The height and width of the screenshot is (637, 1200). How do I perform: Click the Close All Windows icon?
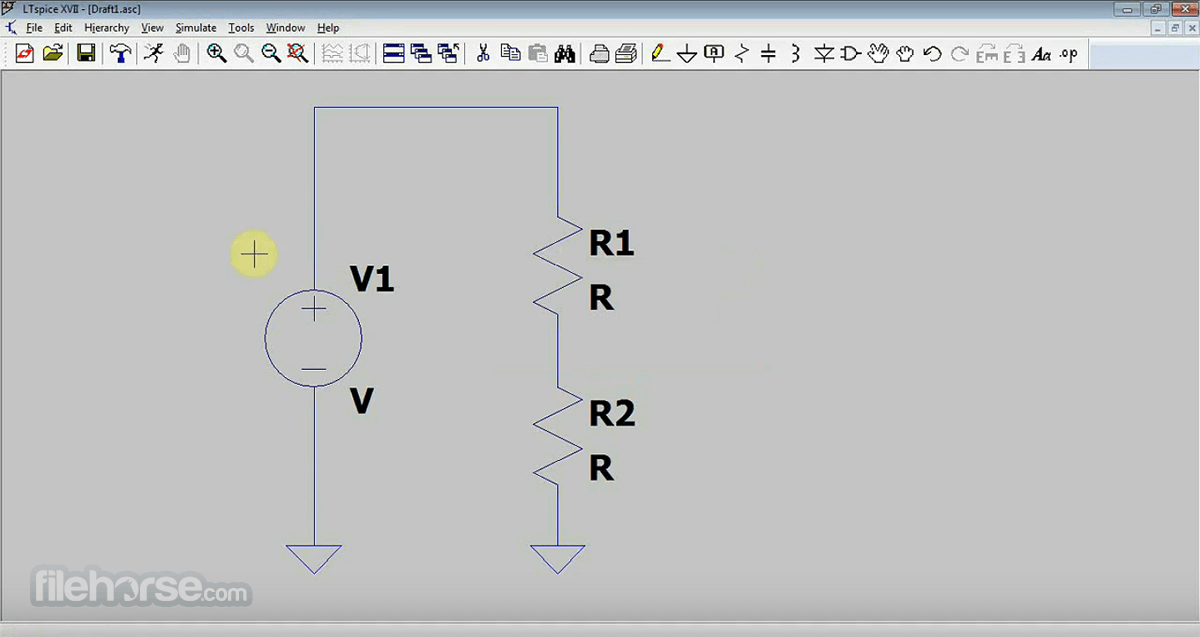(448, 53)
